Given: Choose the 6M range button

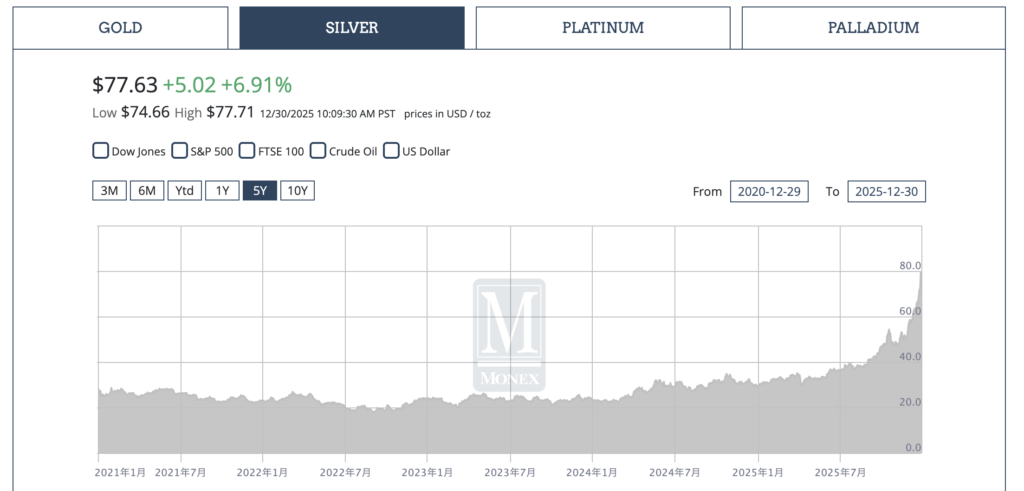Looking at the screenshot, I should (x=146, y=190).
